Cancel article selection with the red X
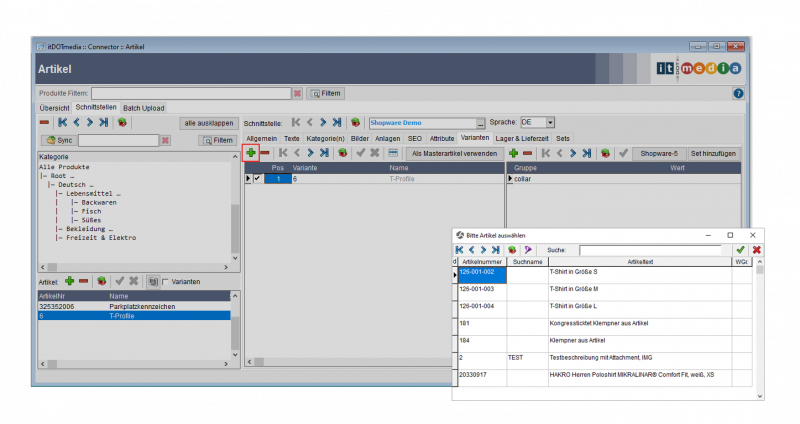The width and height of the screenshot is (800, 424). coord(756,250)
